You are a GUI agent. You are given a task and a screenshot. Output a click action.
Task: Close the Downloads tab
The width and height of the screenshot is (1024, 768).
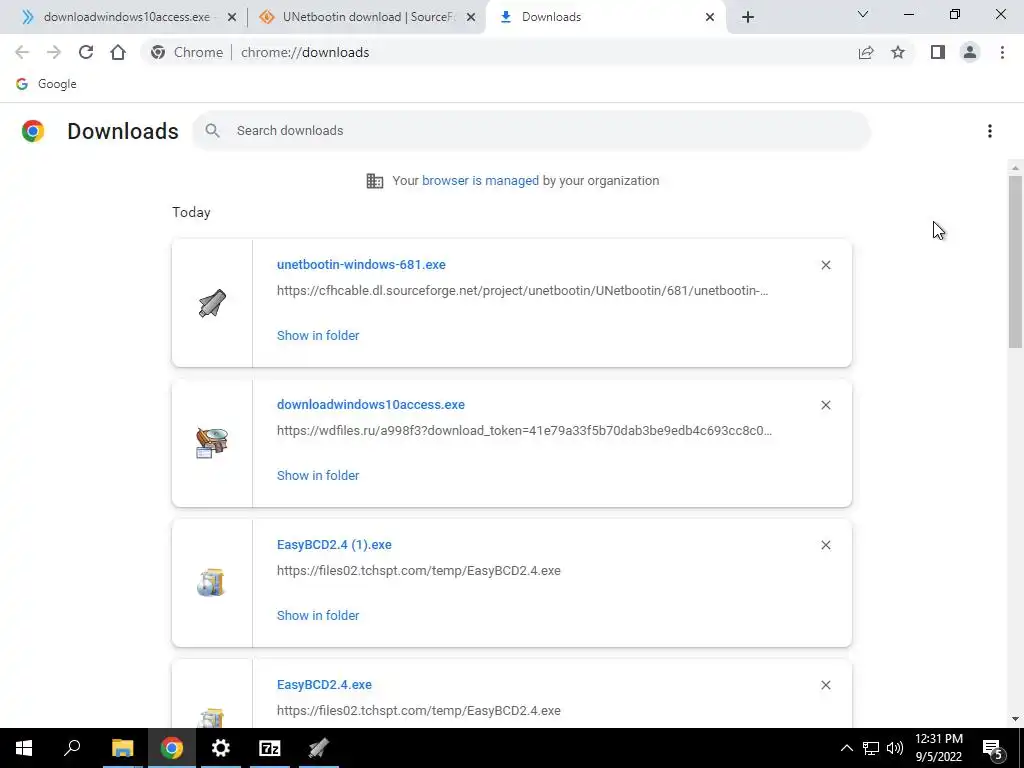coord(710,17)
